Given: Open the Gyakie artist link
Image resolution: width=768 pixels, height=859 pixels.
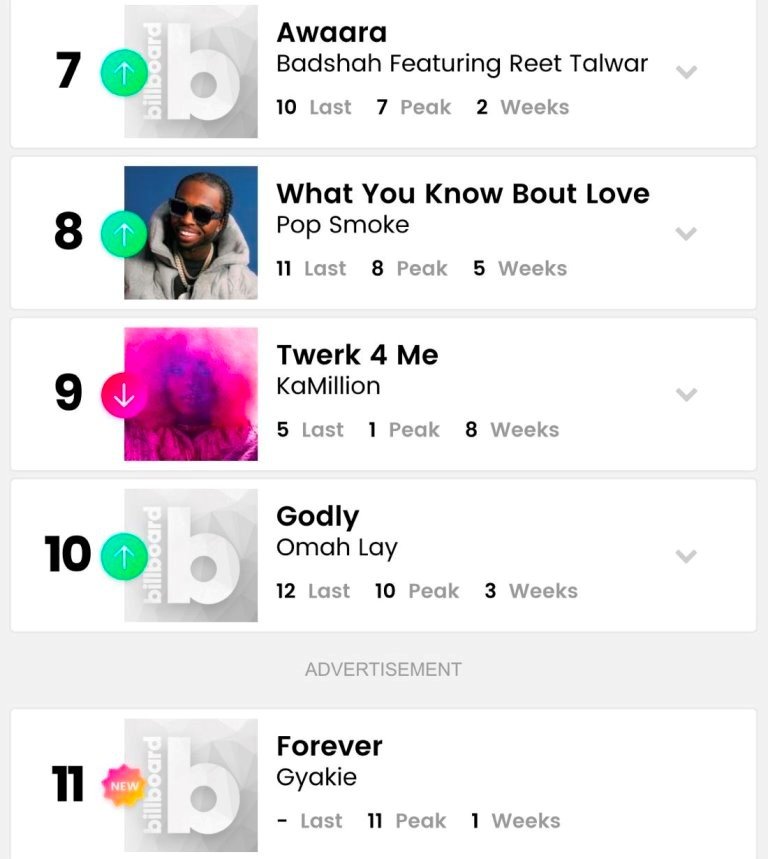Looking at the screenshot, I should pyautogui.click(x=316, y=777).
